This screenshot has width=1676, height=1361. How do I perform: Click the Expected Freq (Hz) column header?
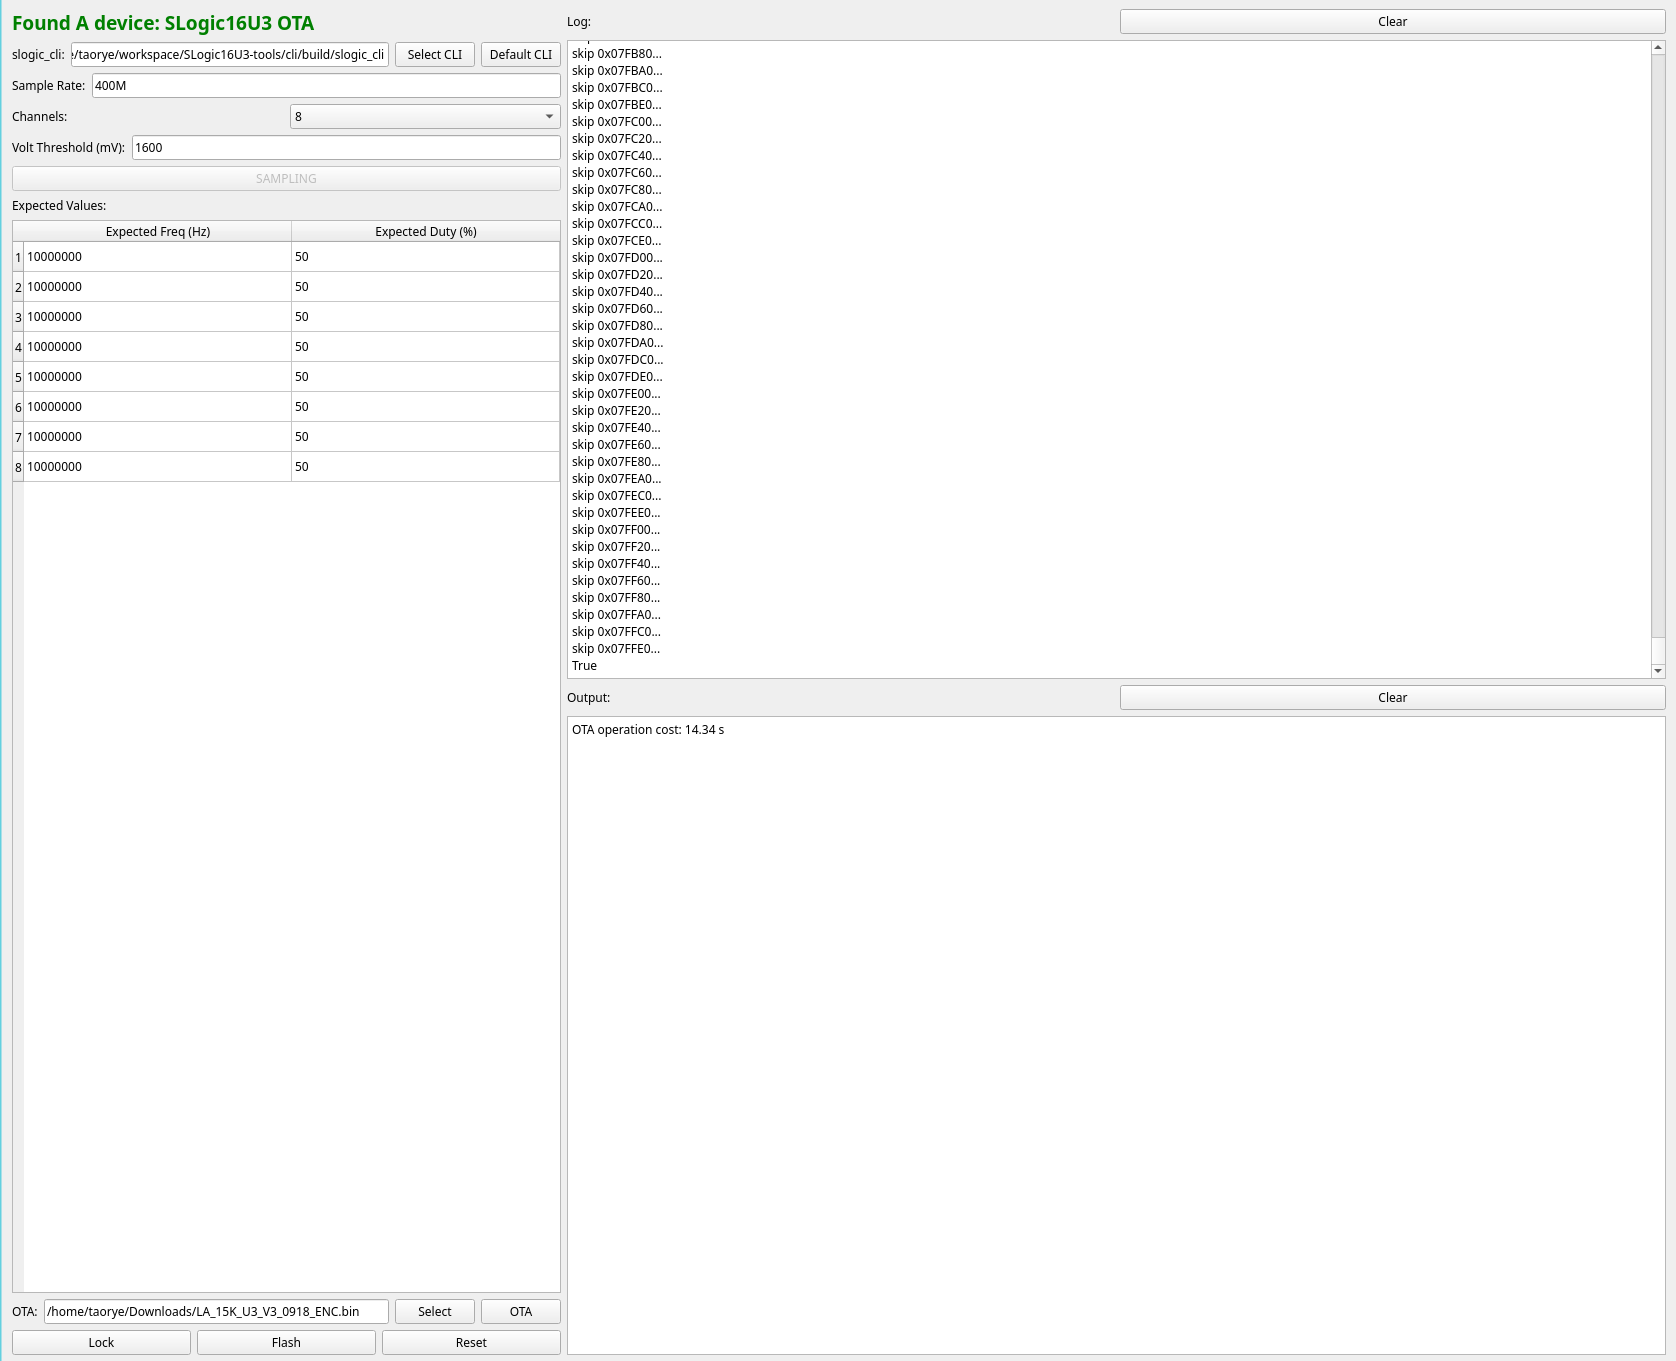[157, 232]
